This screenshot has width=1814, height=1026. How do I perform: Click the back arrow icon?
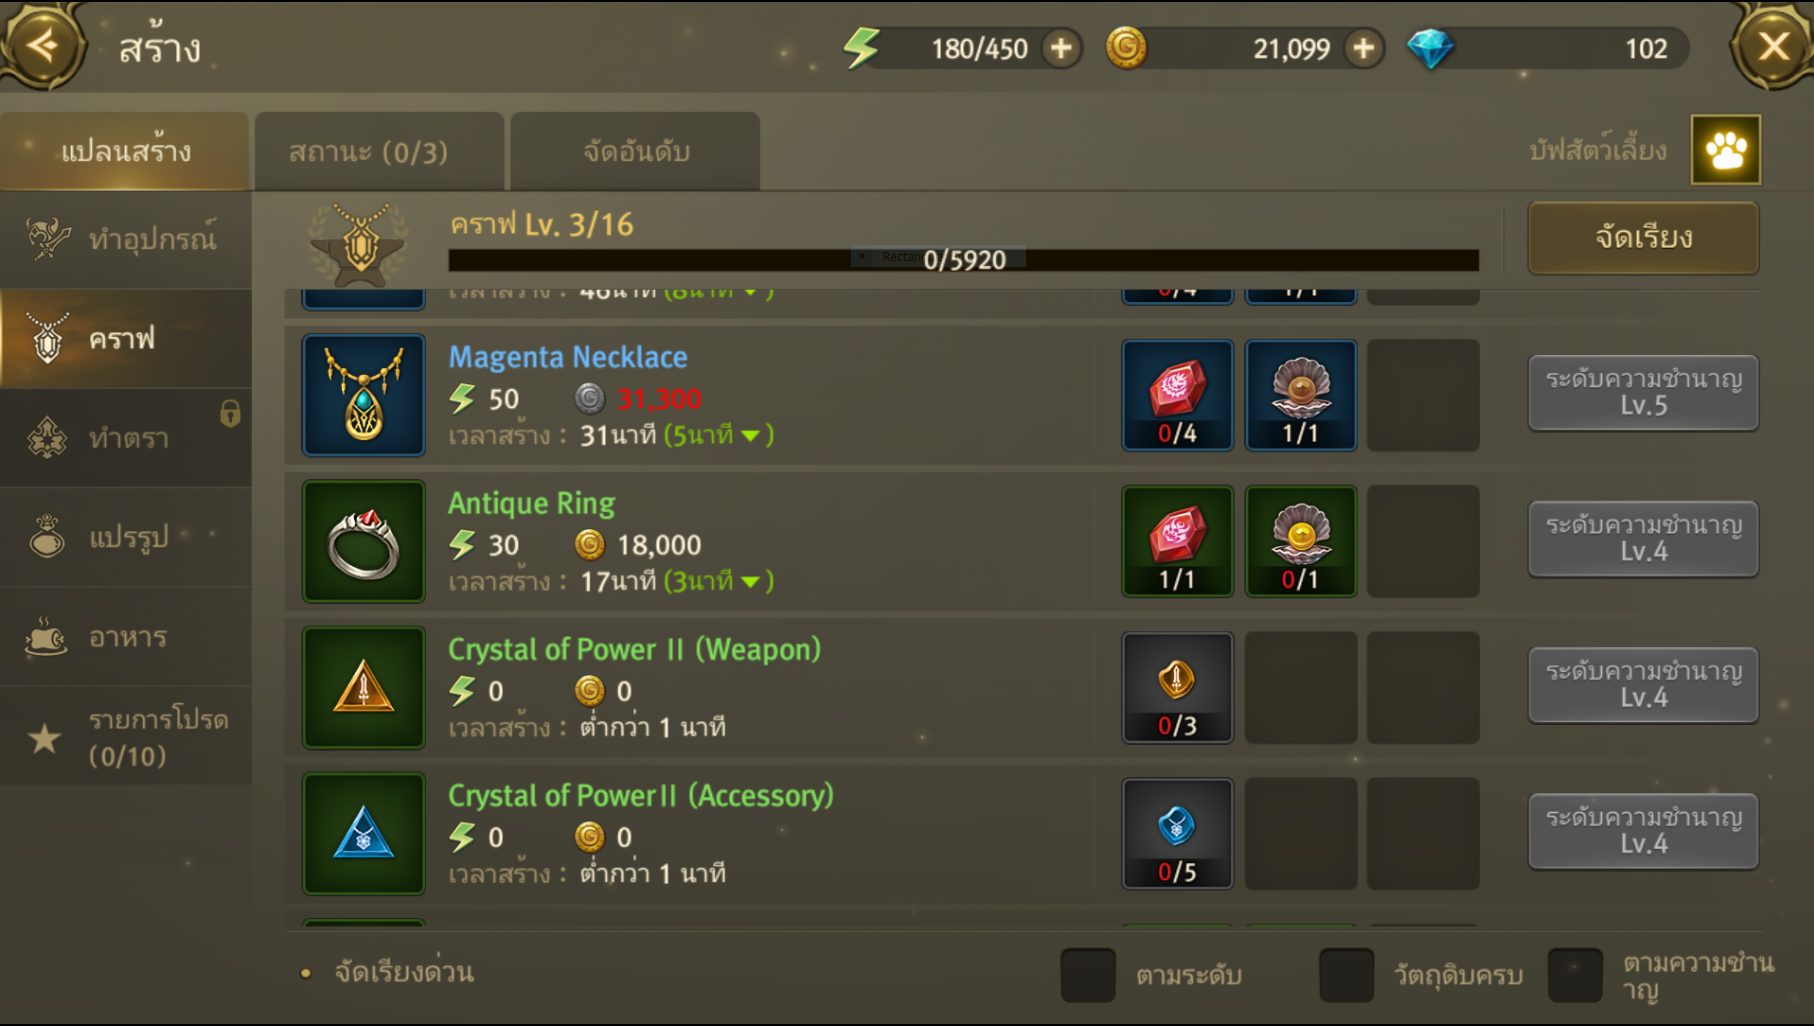(x=42, y=45)
